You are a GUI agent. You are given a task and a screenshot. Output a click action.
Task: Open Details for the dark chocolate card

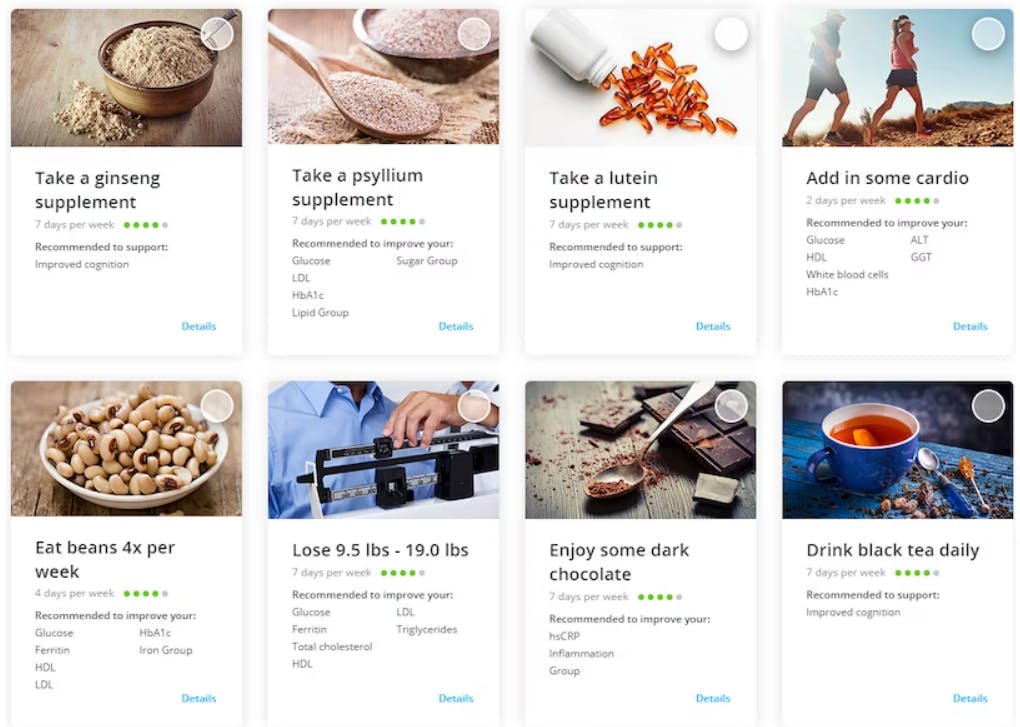point(713,698)
